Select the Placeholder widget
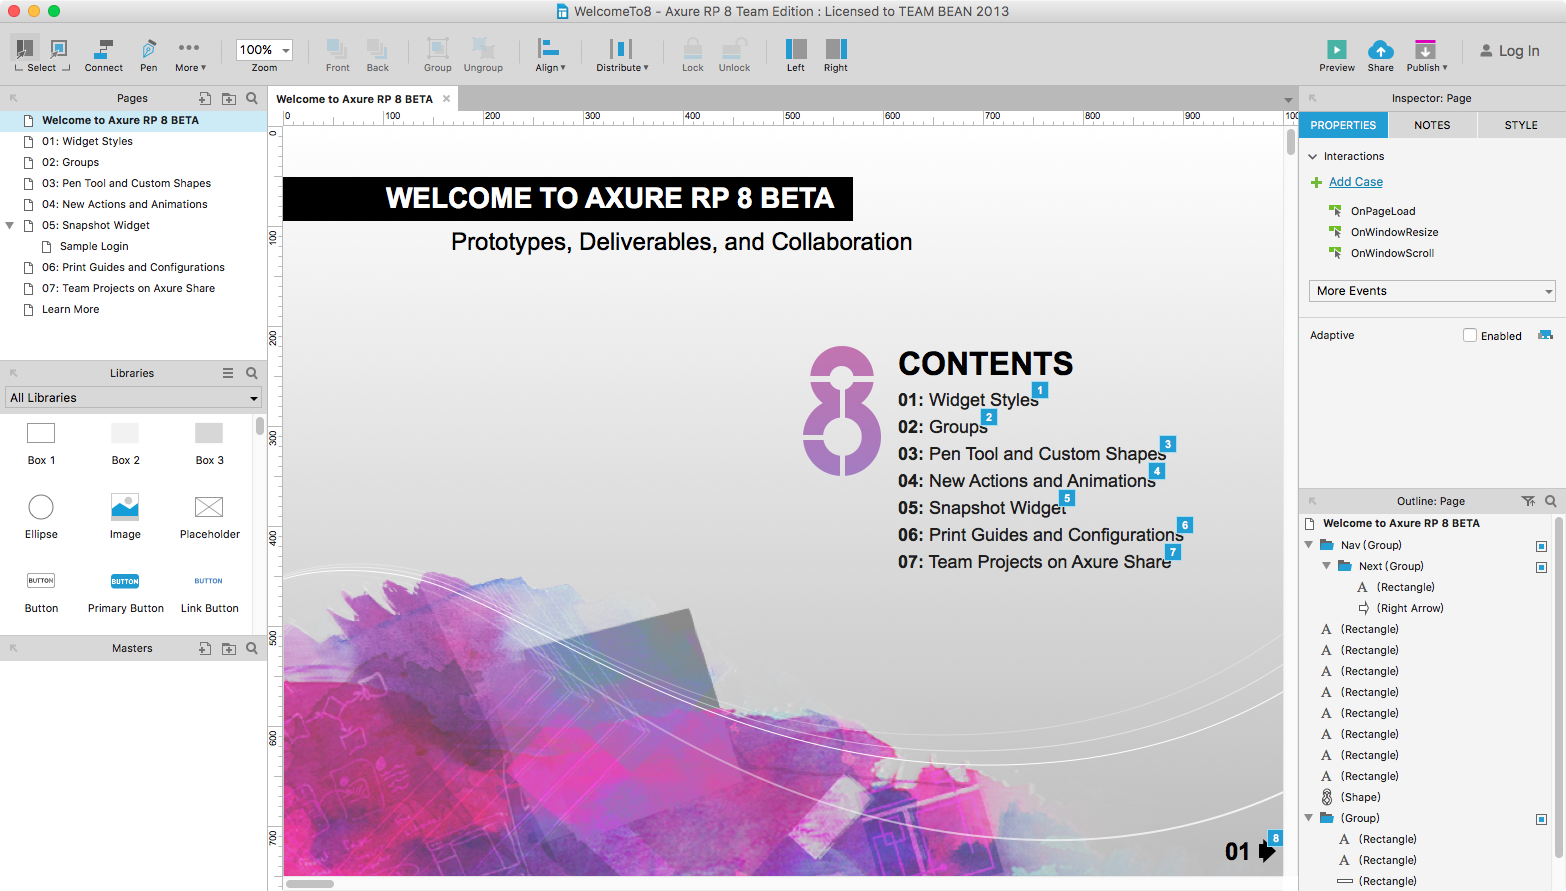Viewport: 1566px width, 891px height. pyautogui.click(x=209, y=517)
